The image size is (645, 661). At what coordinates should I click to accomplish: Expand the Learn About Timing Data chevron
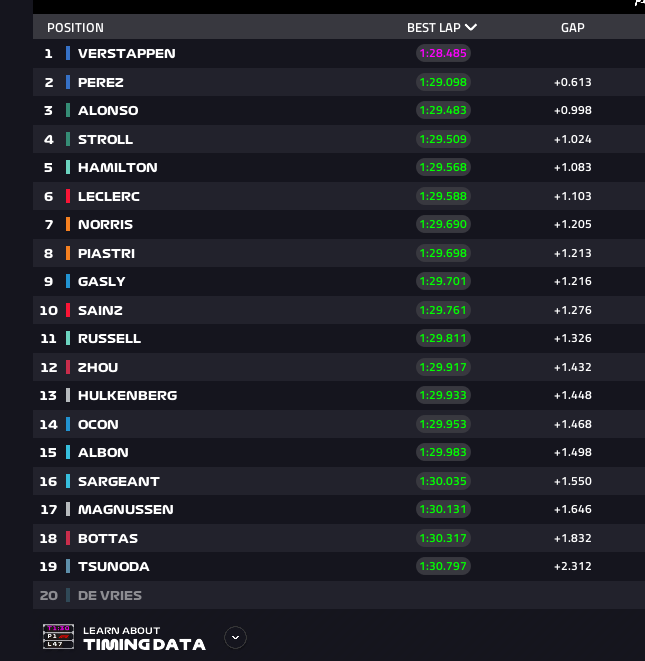click(x=235, y=637)
